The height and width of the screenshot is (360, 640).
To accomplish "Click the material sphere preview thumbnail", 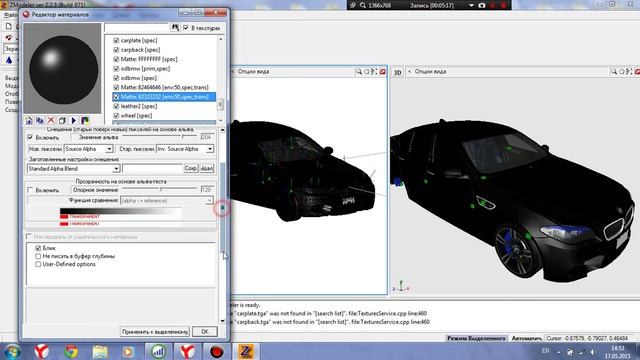I will (x=62, y=69).
